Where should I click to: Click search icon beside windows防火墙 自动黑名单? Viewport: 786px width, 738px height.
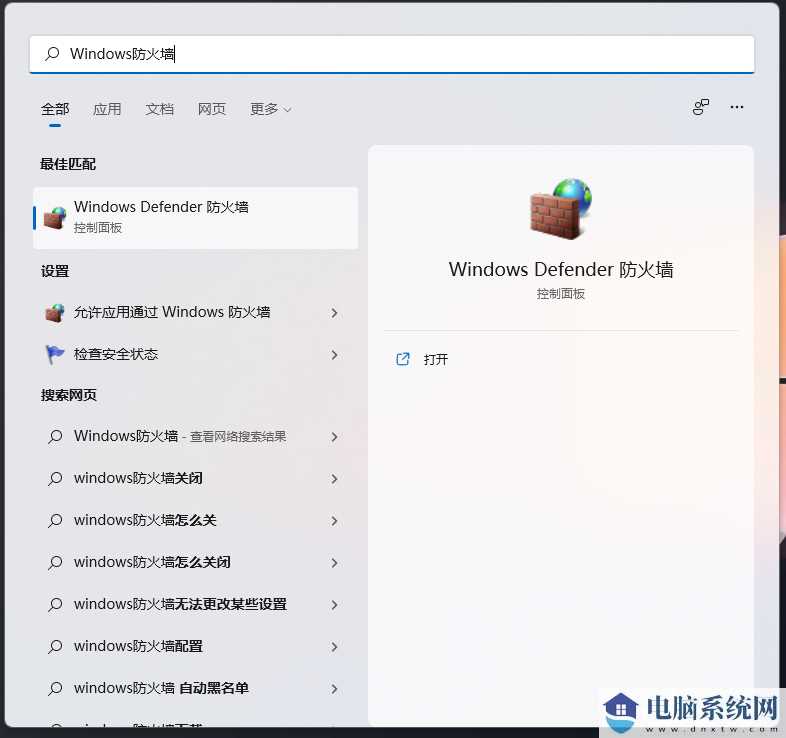55,689
